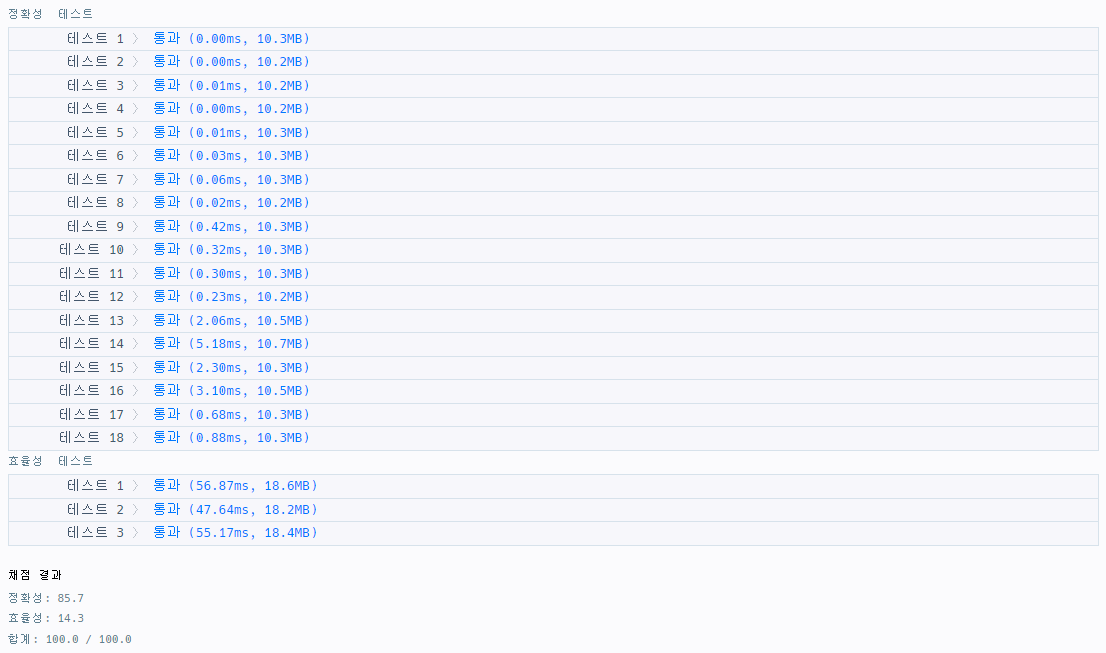Click accuracy 테스트 3 row with 0.01ms, 10.2MB
The image size is (1106, 653).
click(x=553, y=86)
